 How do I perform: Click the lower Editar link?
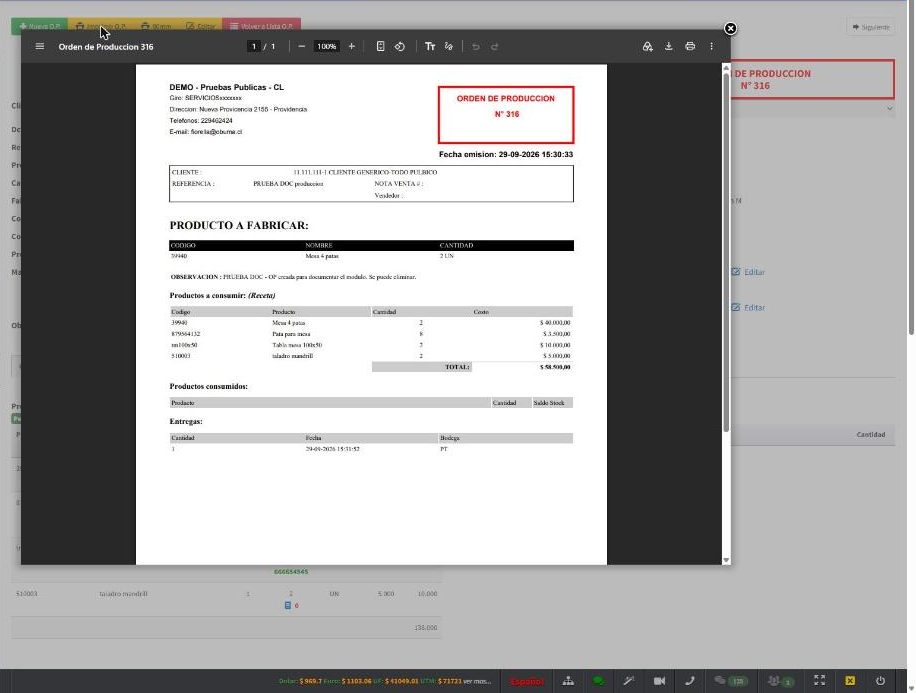pyautogui.click(x=748, y=307)
